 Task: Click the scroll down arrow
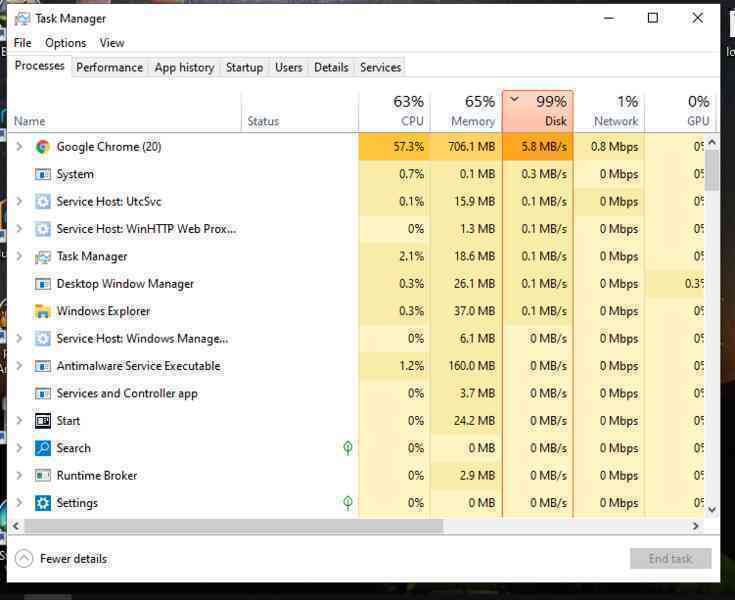coord(712,510)
